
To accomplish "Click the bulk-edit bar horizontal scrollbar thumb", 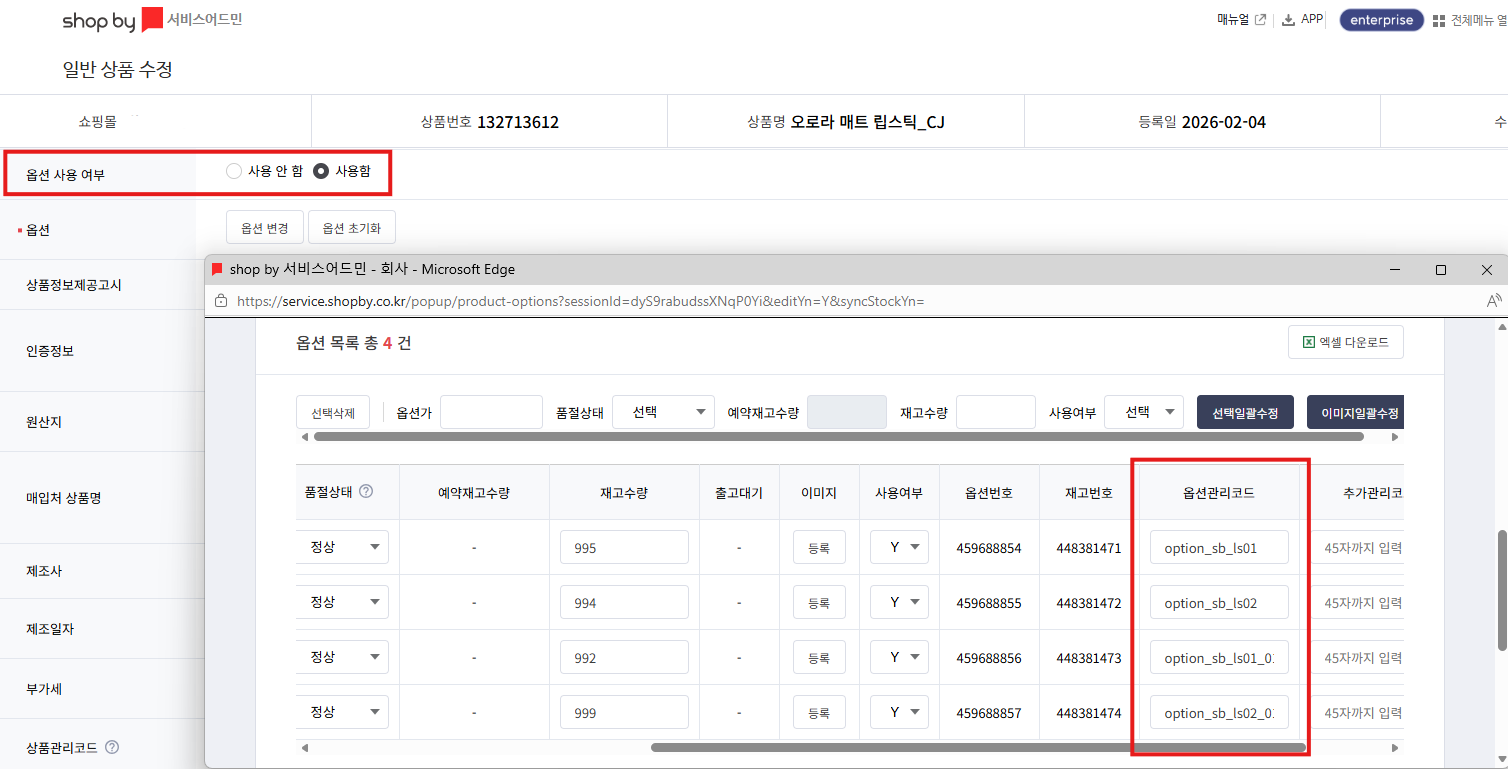I will click(839, 437).
